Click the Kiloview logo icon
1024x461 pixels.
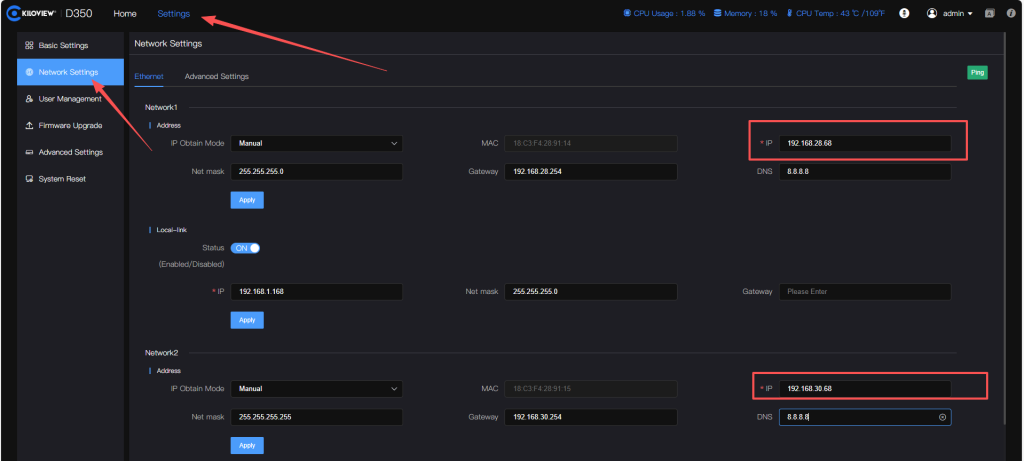[x=12, y=14]
